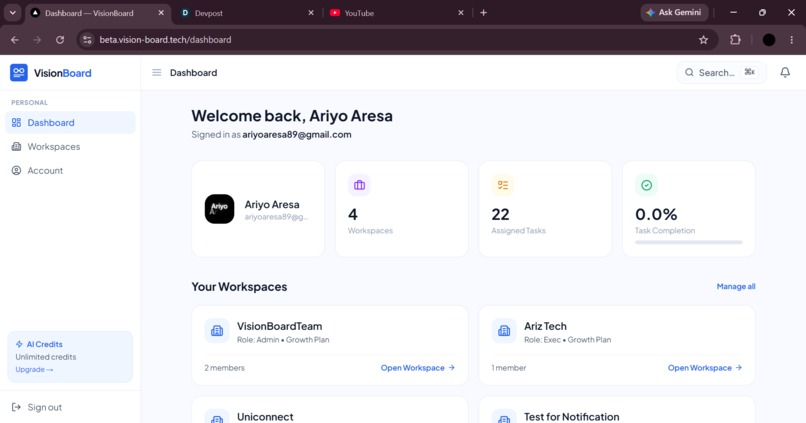Open Dashboard in the sidebar
Viewport: 806px width, 423px height.
point(70,122)
